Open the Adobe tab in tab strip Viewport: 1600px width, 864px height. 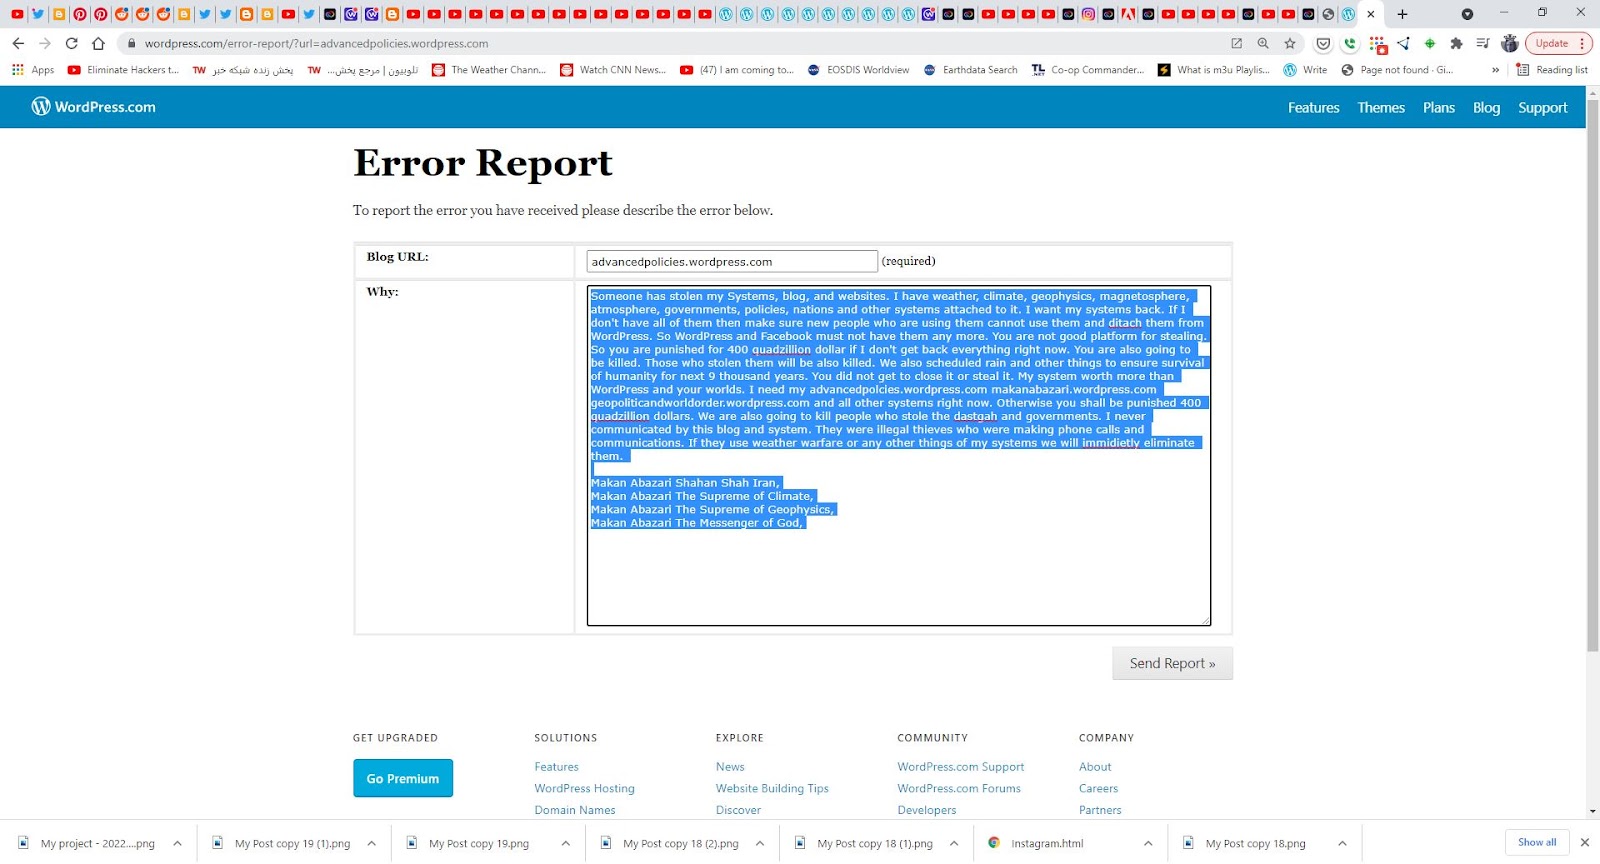pos(1128,14)
